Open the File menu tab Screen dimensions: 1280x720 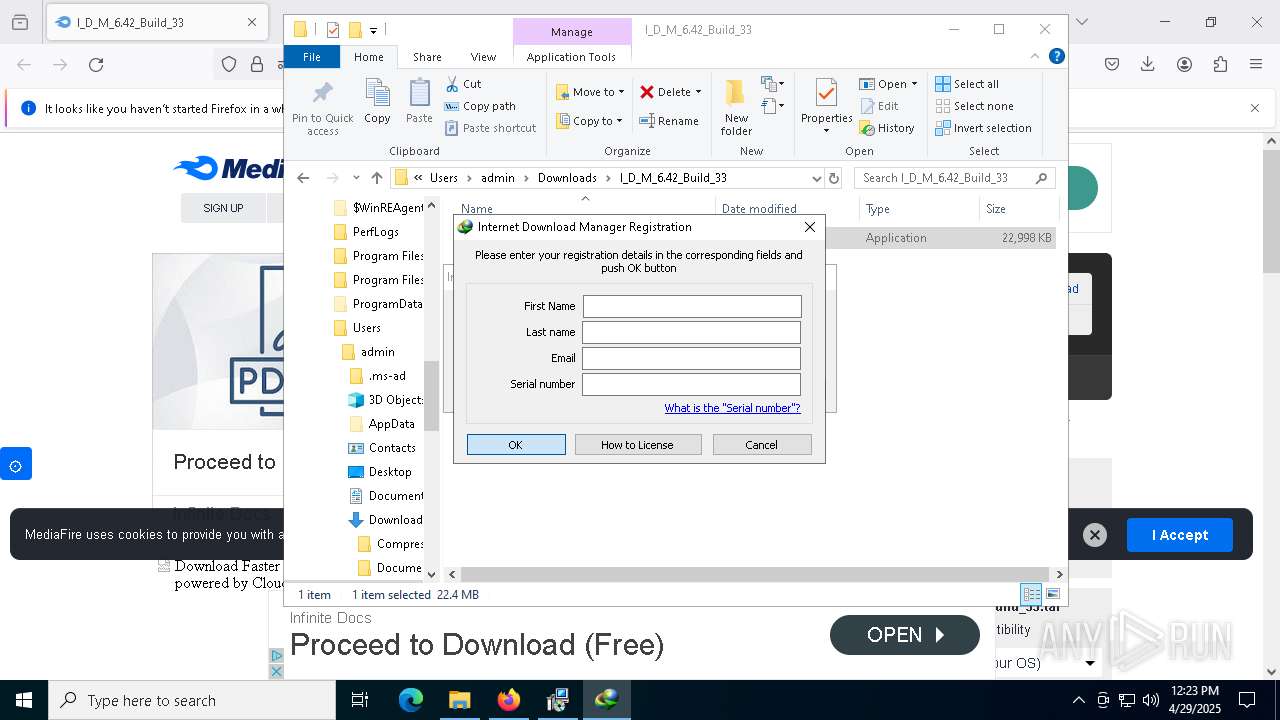tap(312, 57)
